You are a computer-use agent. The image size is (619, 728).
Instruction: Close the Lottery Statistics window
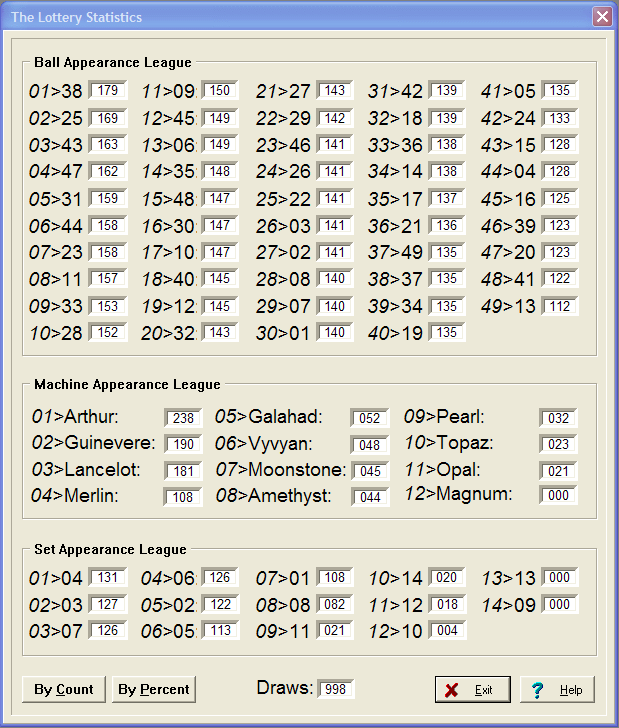602,17
